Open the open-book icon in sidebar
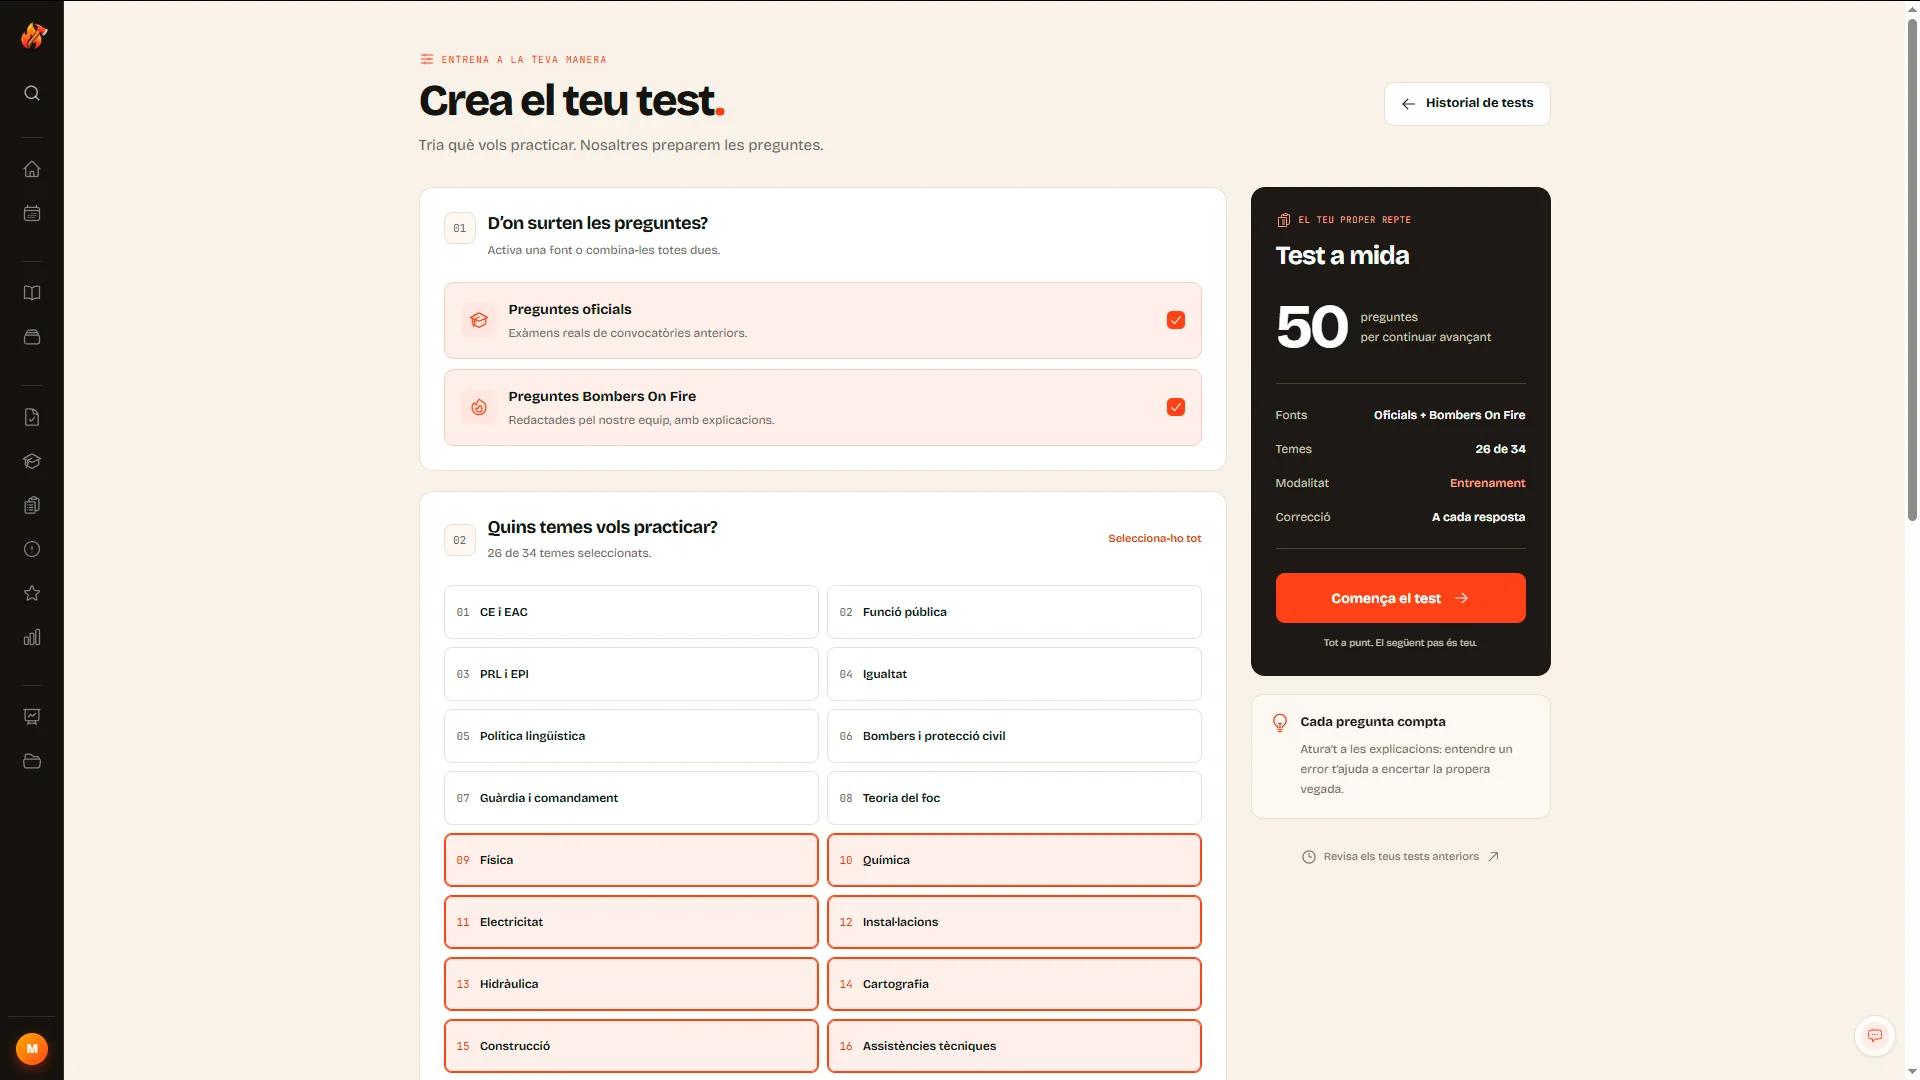1920x1080 pixels. [32, 293]
